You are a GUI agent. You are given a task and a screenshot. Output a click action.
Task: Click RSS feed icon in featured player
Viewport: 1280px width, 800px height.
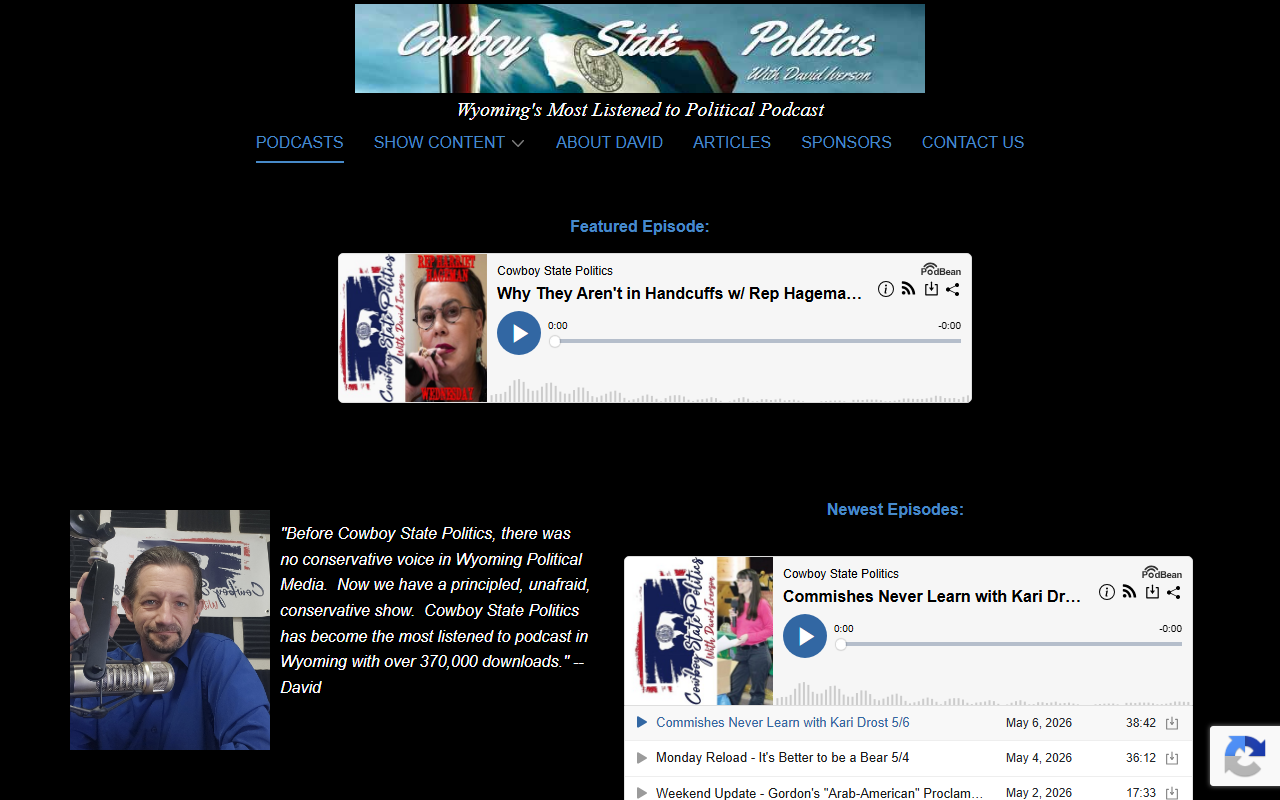pos(908,289)
